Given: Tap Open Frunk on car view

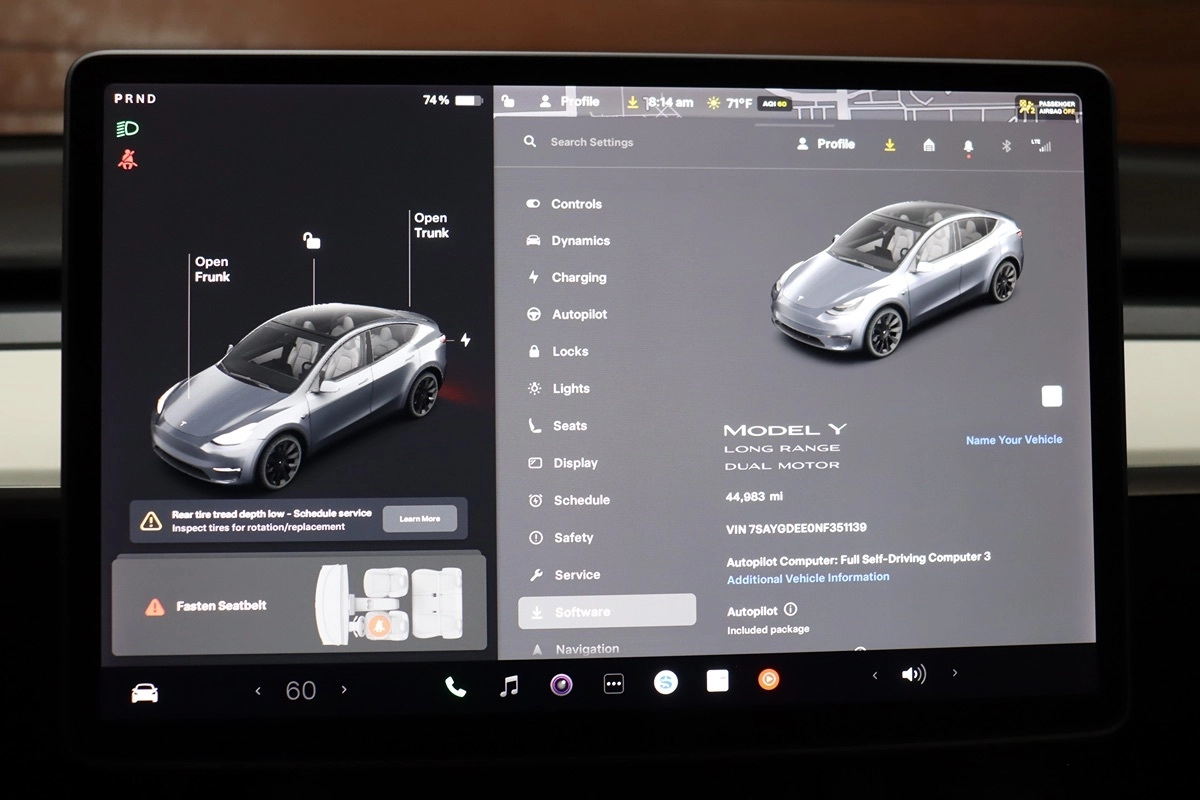Looking at the screenshot, I should pyautogui.click(x=212, y=269).
